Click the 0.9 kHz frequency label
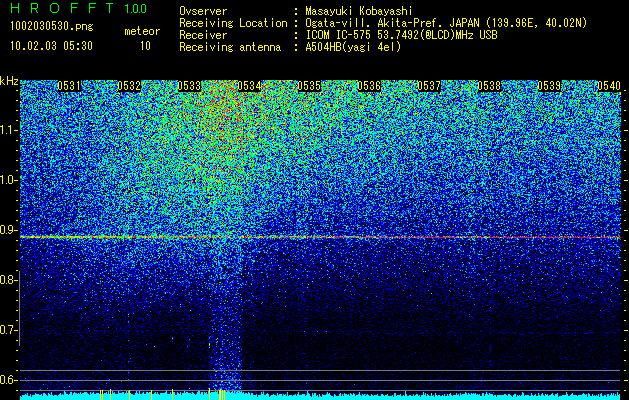 (x=7, y=230)
